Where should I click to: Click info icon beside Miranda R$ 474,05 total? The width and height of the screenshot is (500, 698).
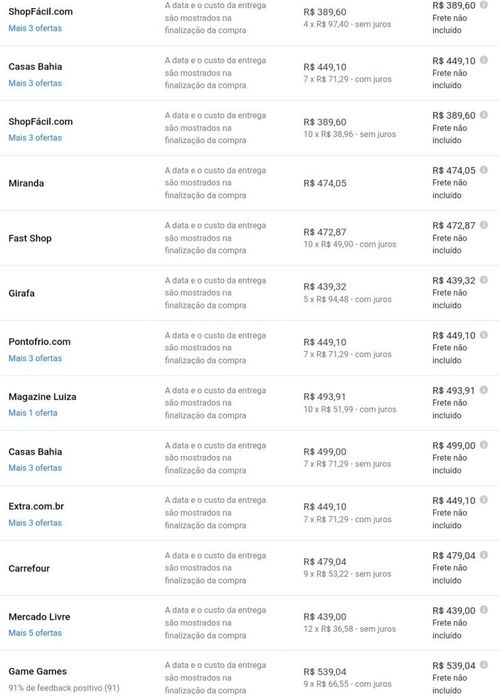(484, 170)
